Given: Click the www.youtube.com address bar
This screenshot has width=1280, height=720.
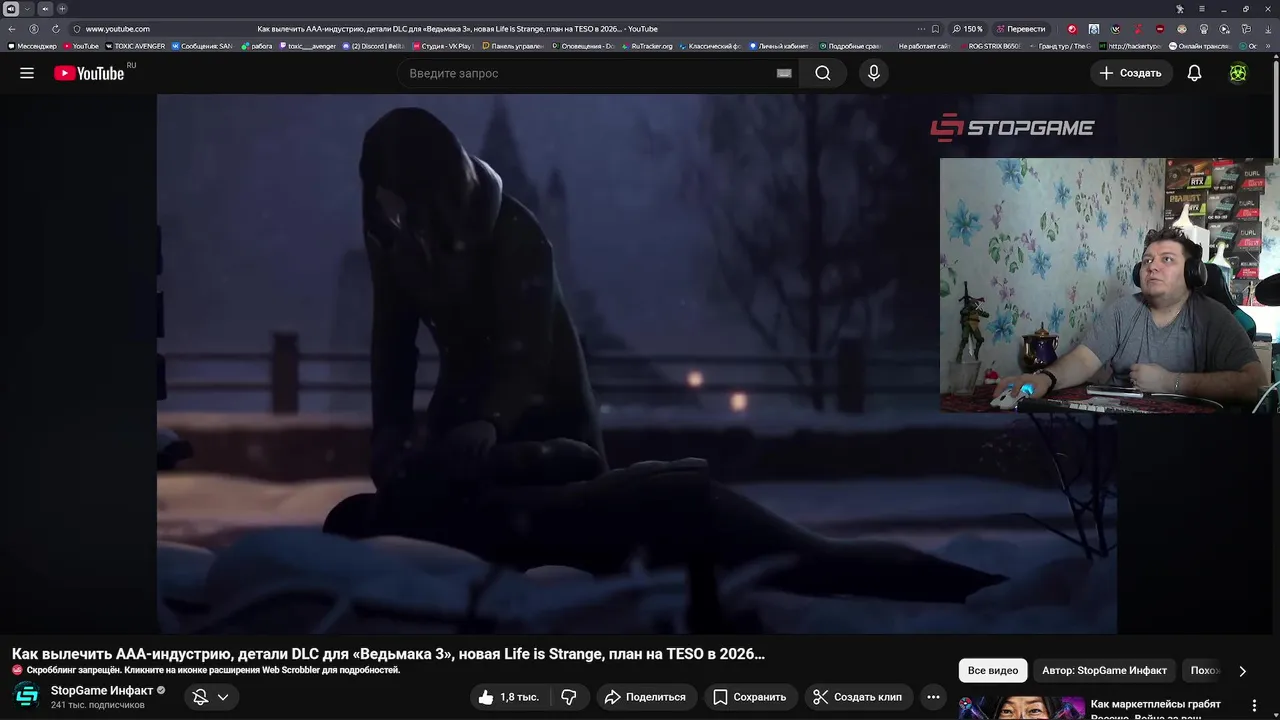Looking at the screenshot, I should pos(118,29).
